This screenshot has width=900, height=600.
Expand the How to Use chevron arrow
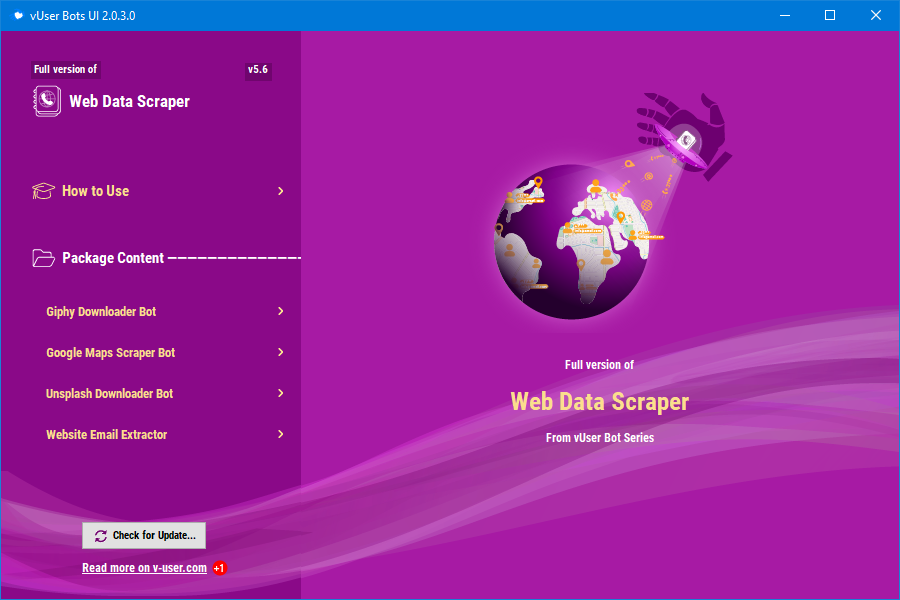281,191
